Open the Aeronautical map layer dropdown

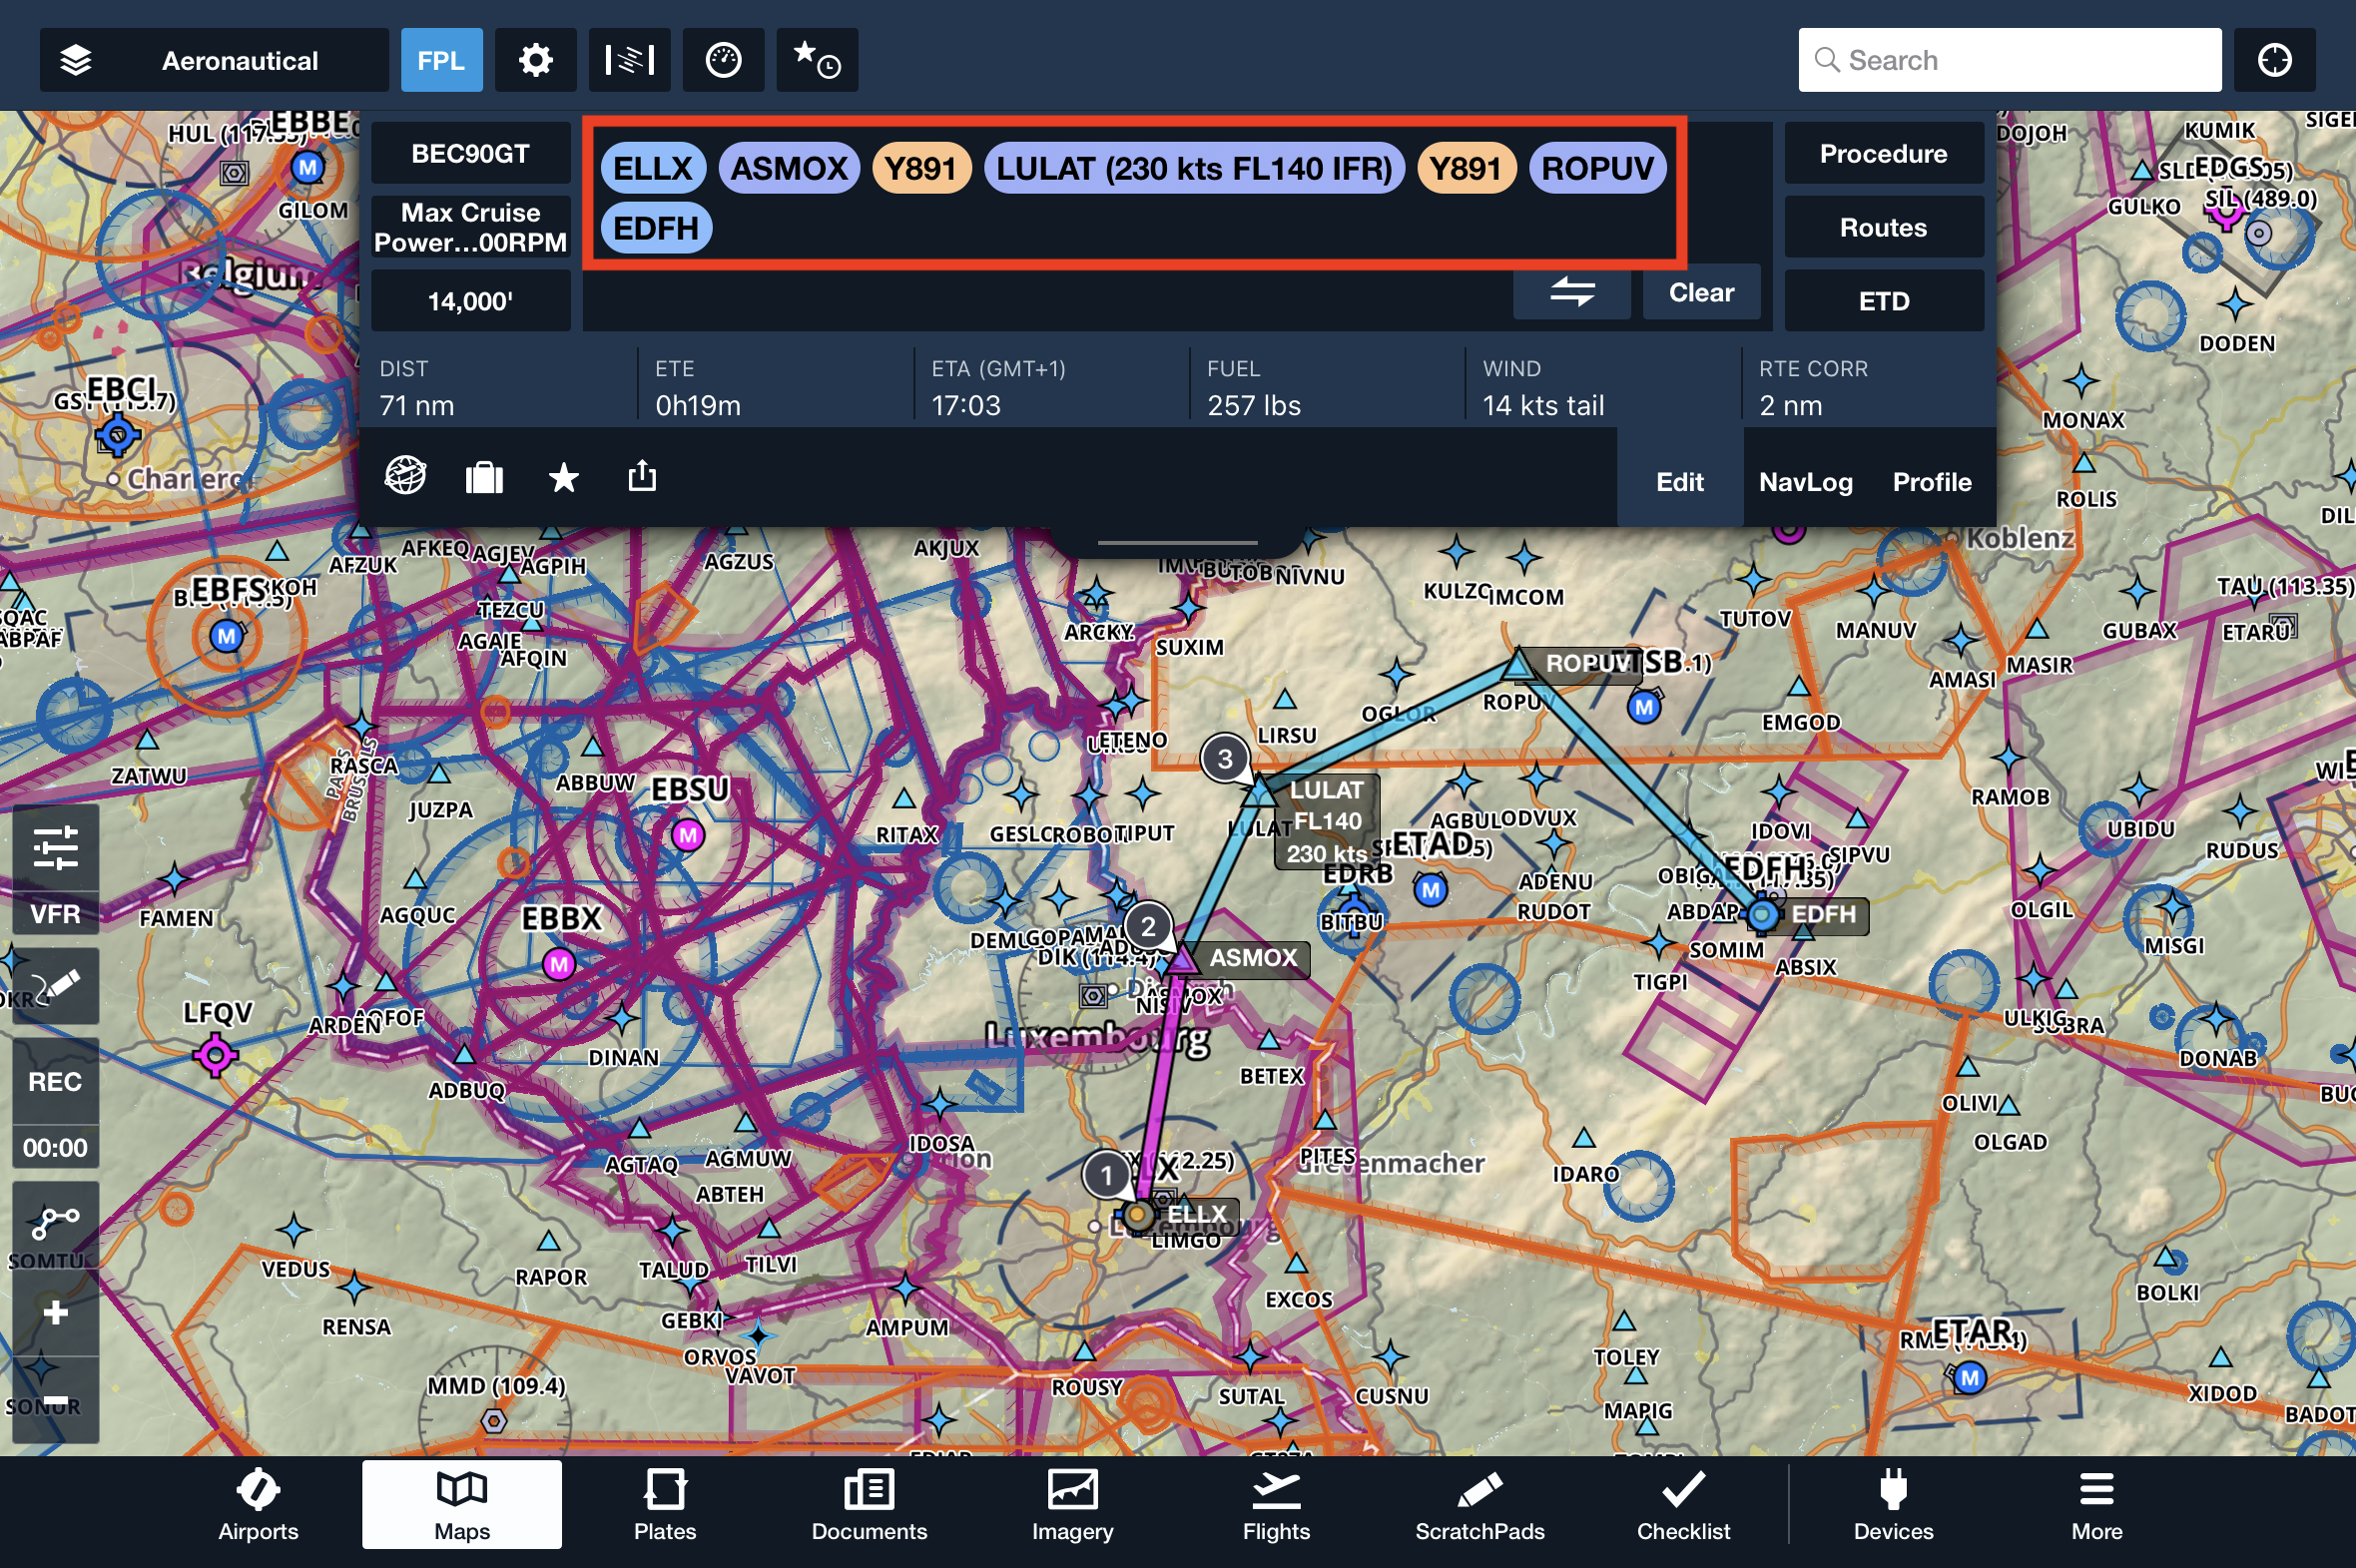coord(214,60)
